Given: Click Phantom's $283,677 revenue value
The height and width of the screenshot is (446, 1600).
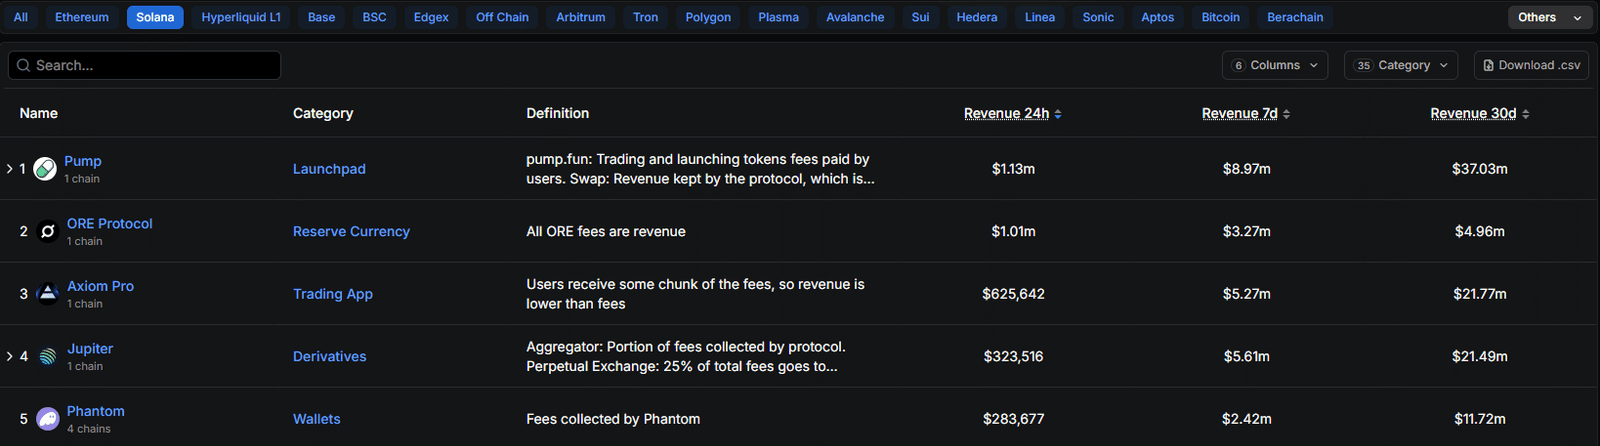Looking at the screenshot, I should (x=1013, y=419).
